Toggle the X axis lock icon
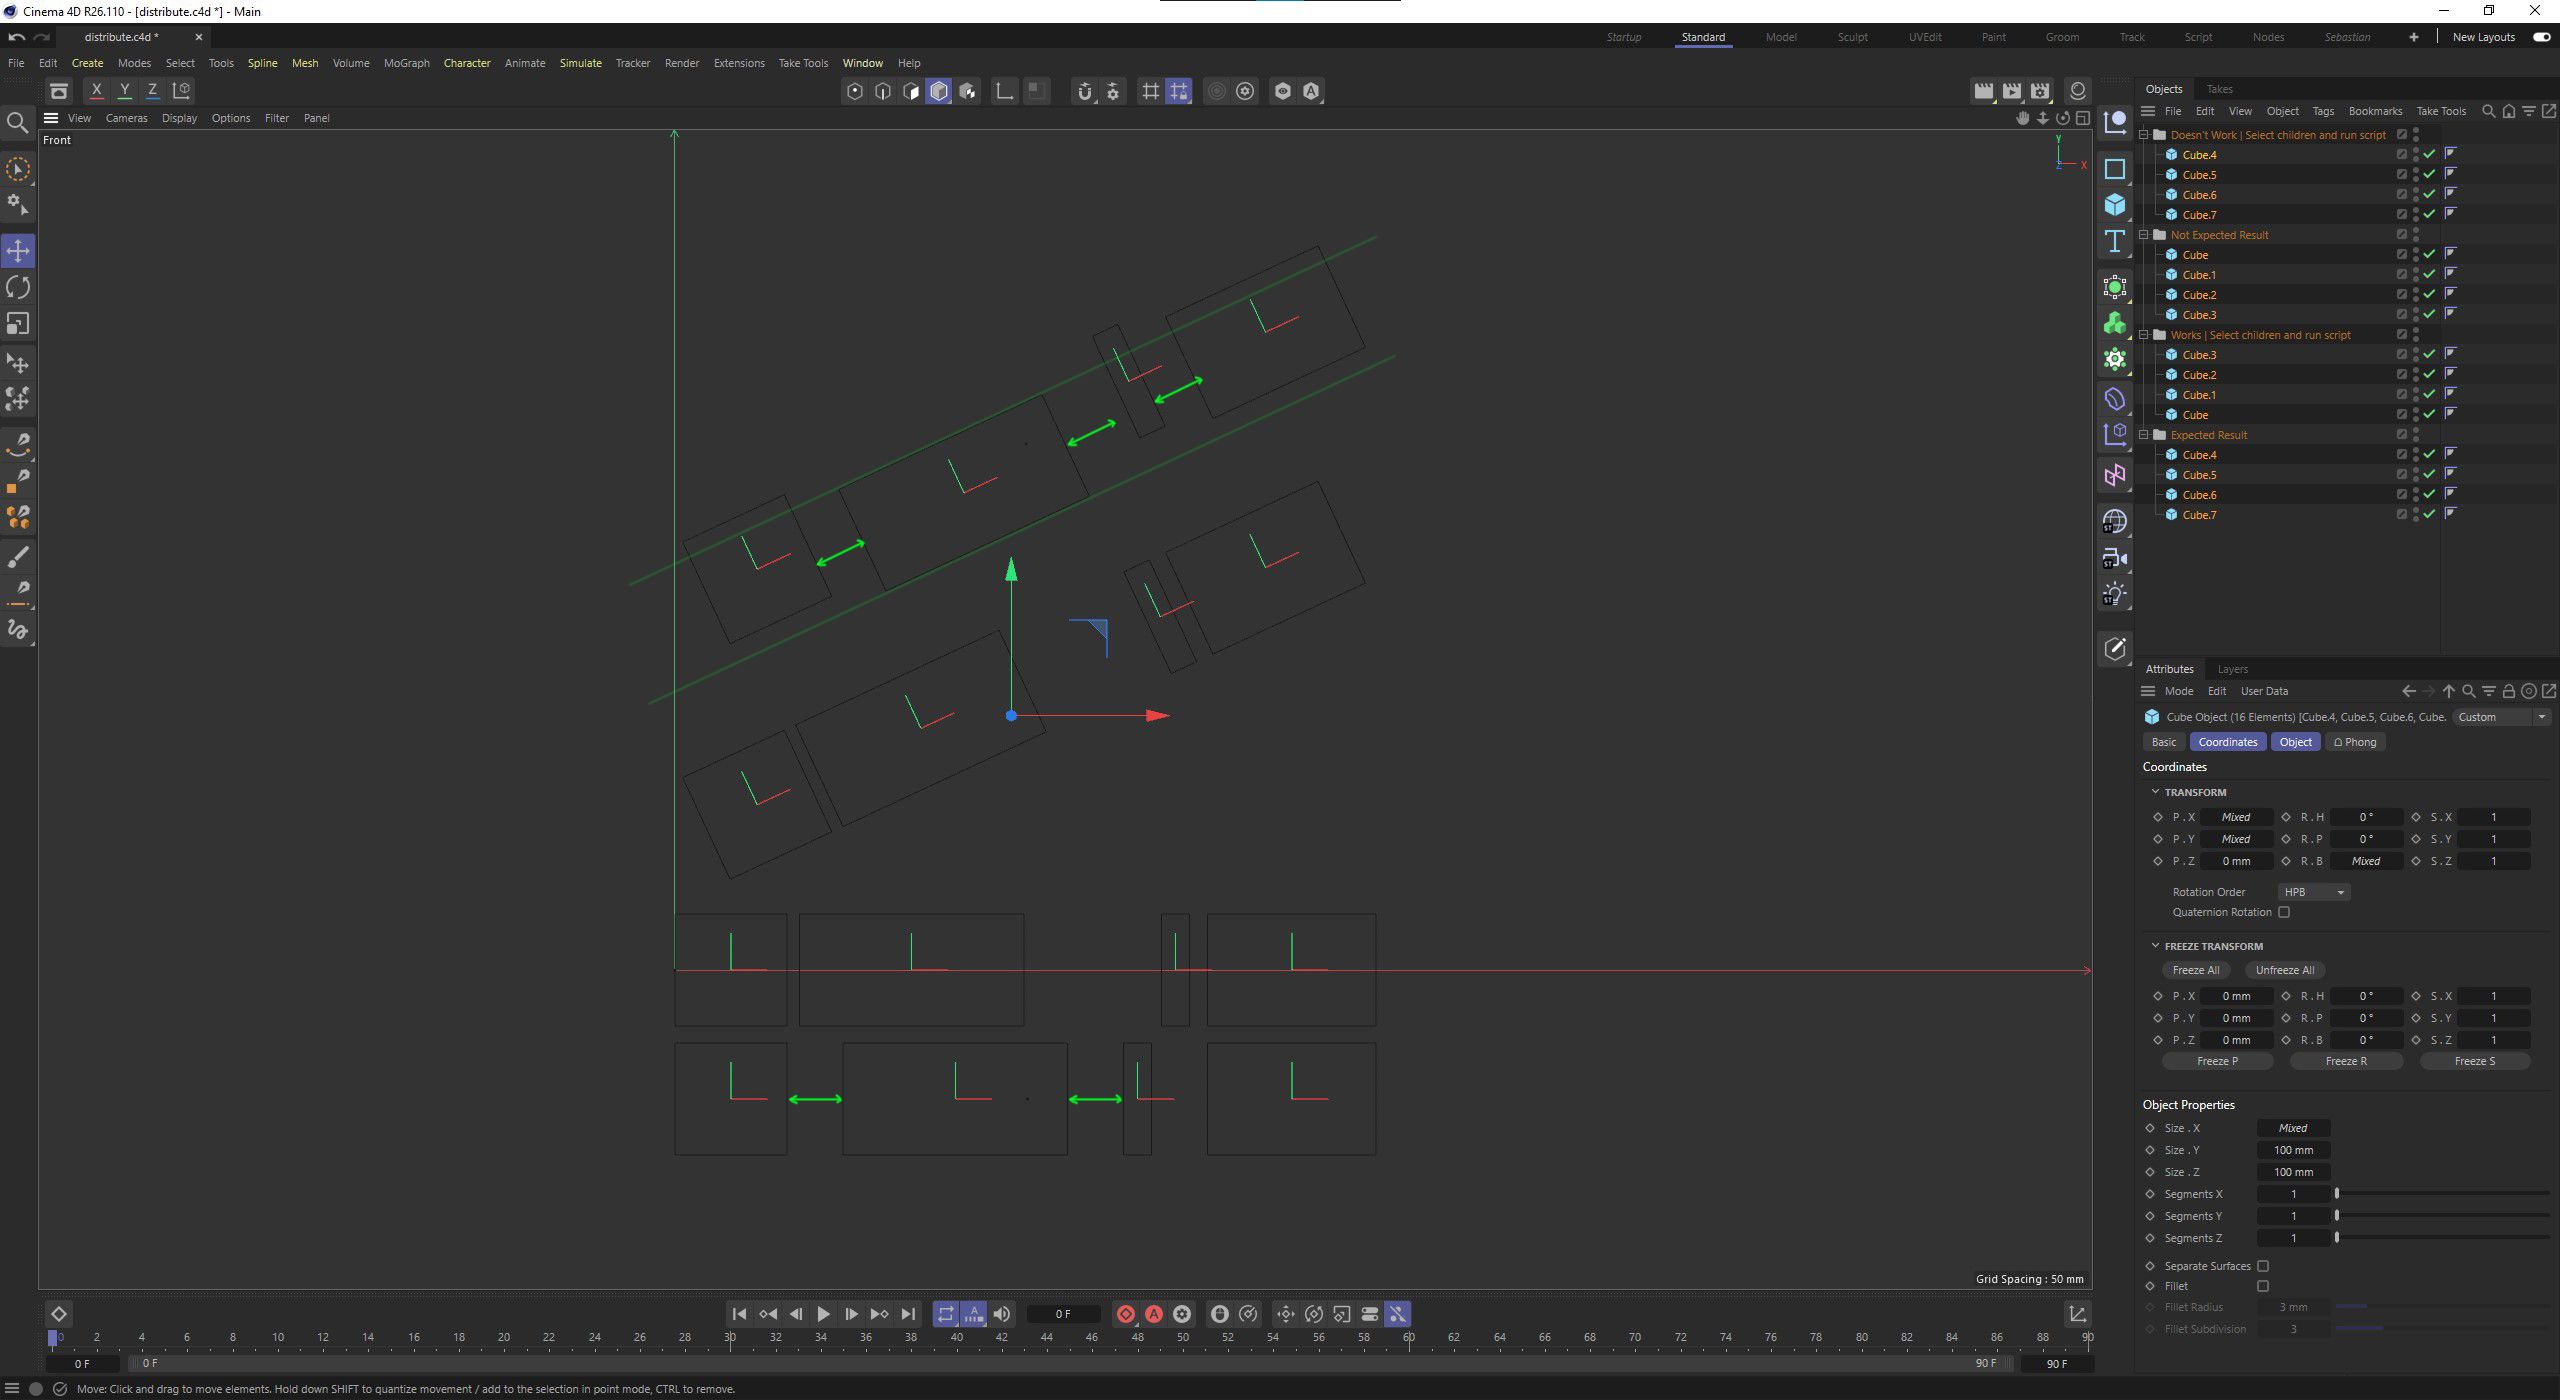Screen dimensions: 2560x1400 click(x=96, y=90)
